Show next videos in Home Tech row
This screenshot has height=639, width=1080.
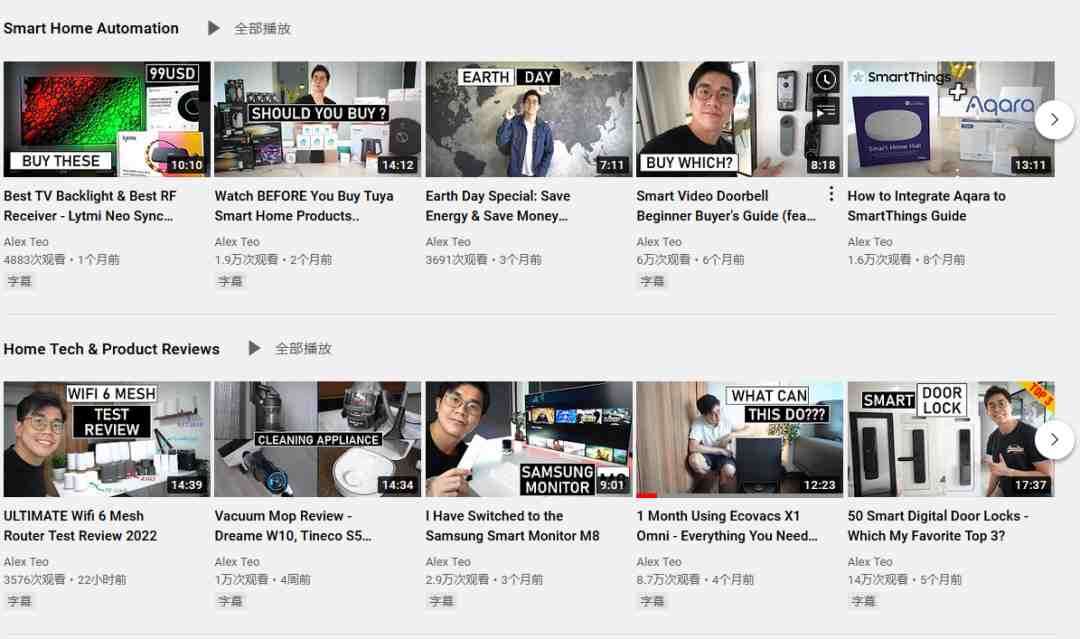pyautogui.click(x=1054, y=439)
